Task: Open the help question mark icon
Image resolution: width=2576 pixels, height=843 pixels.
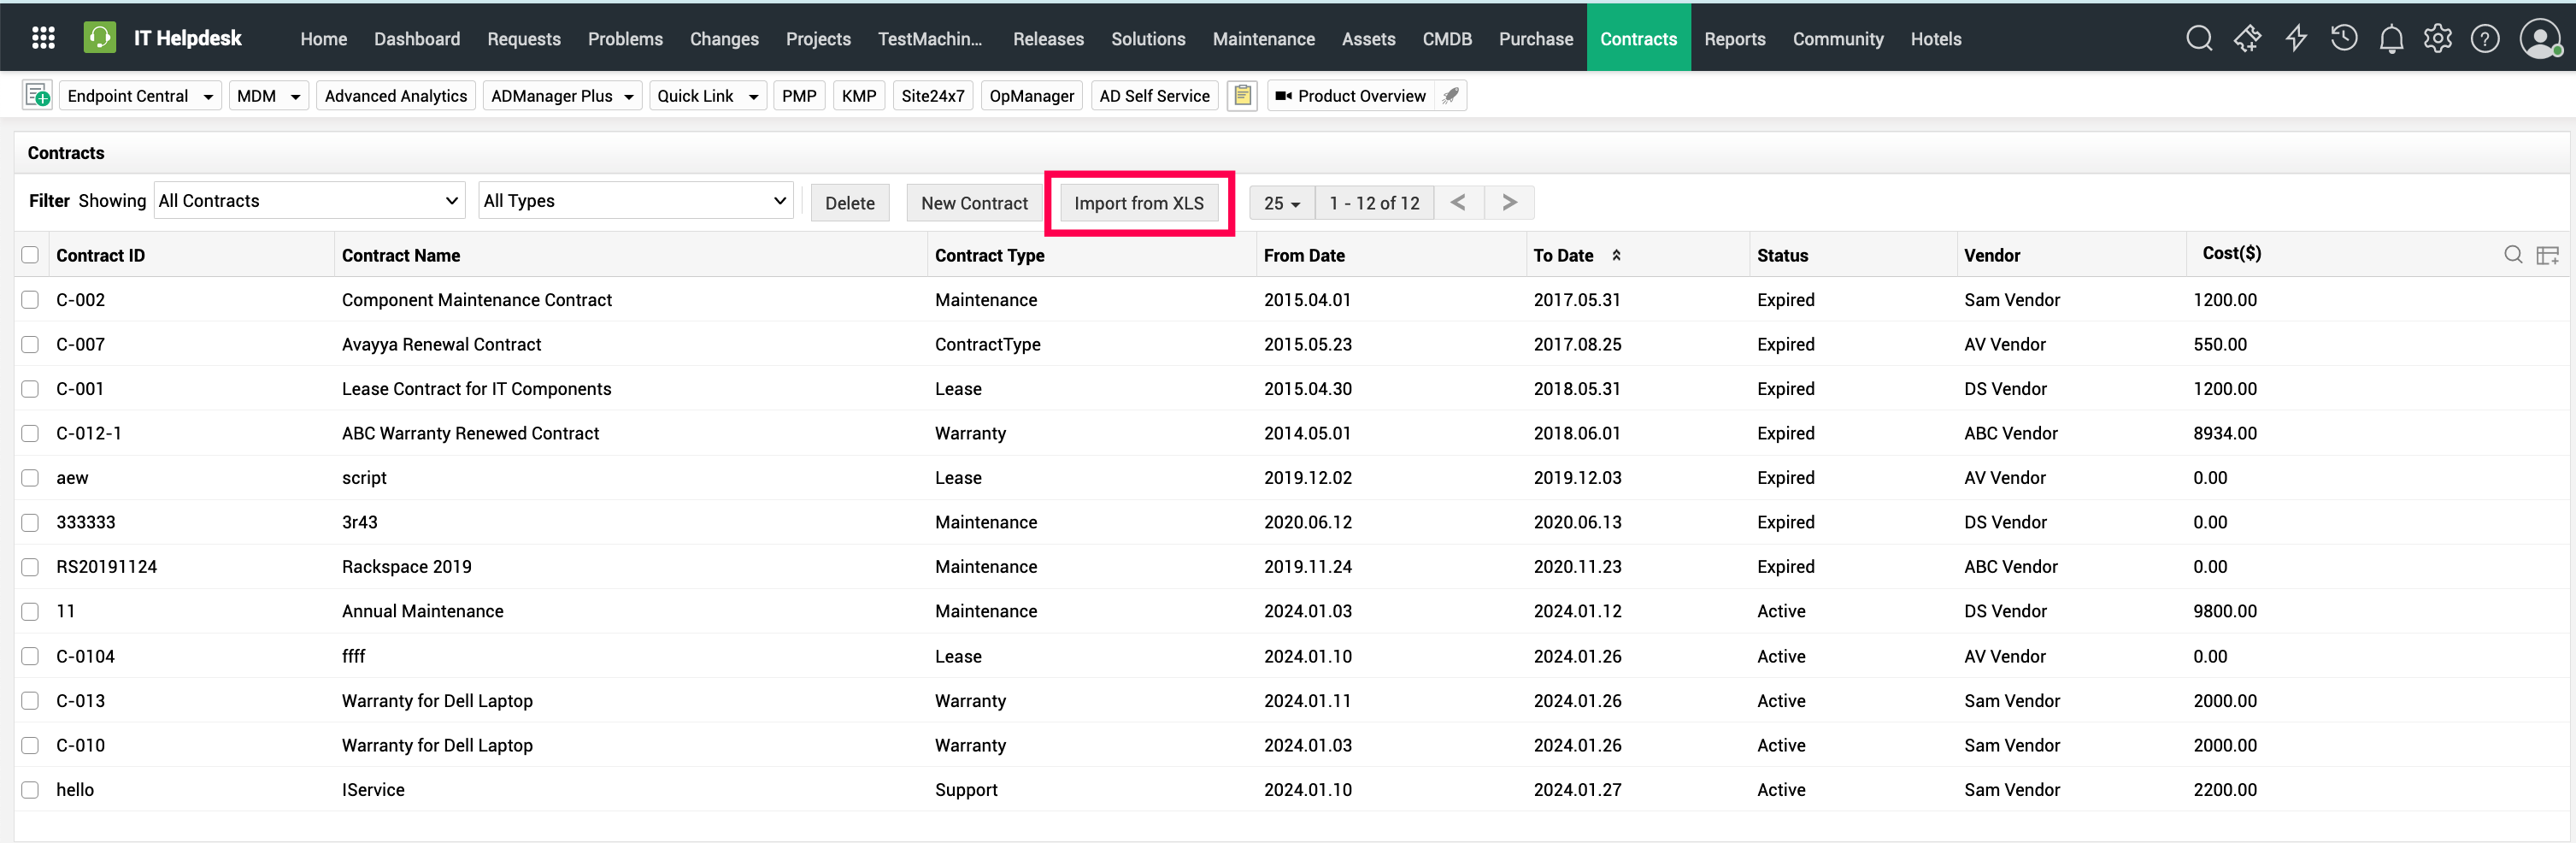Action: pos(2485,38)
